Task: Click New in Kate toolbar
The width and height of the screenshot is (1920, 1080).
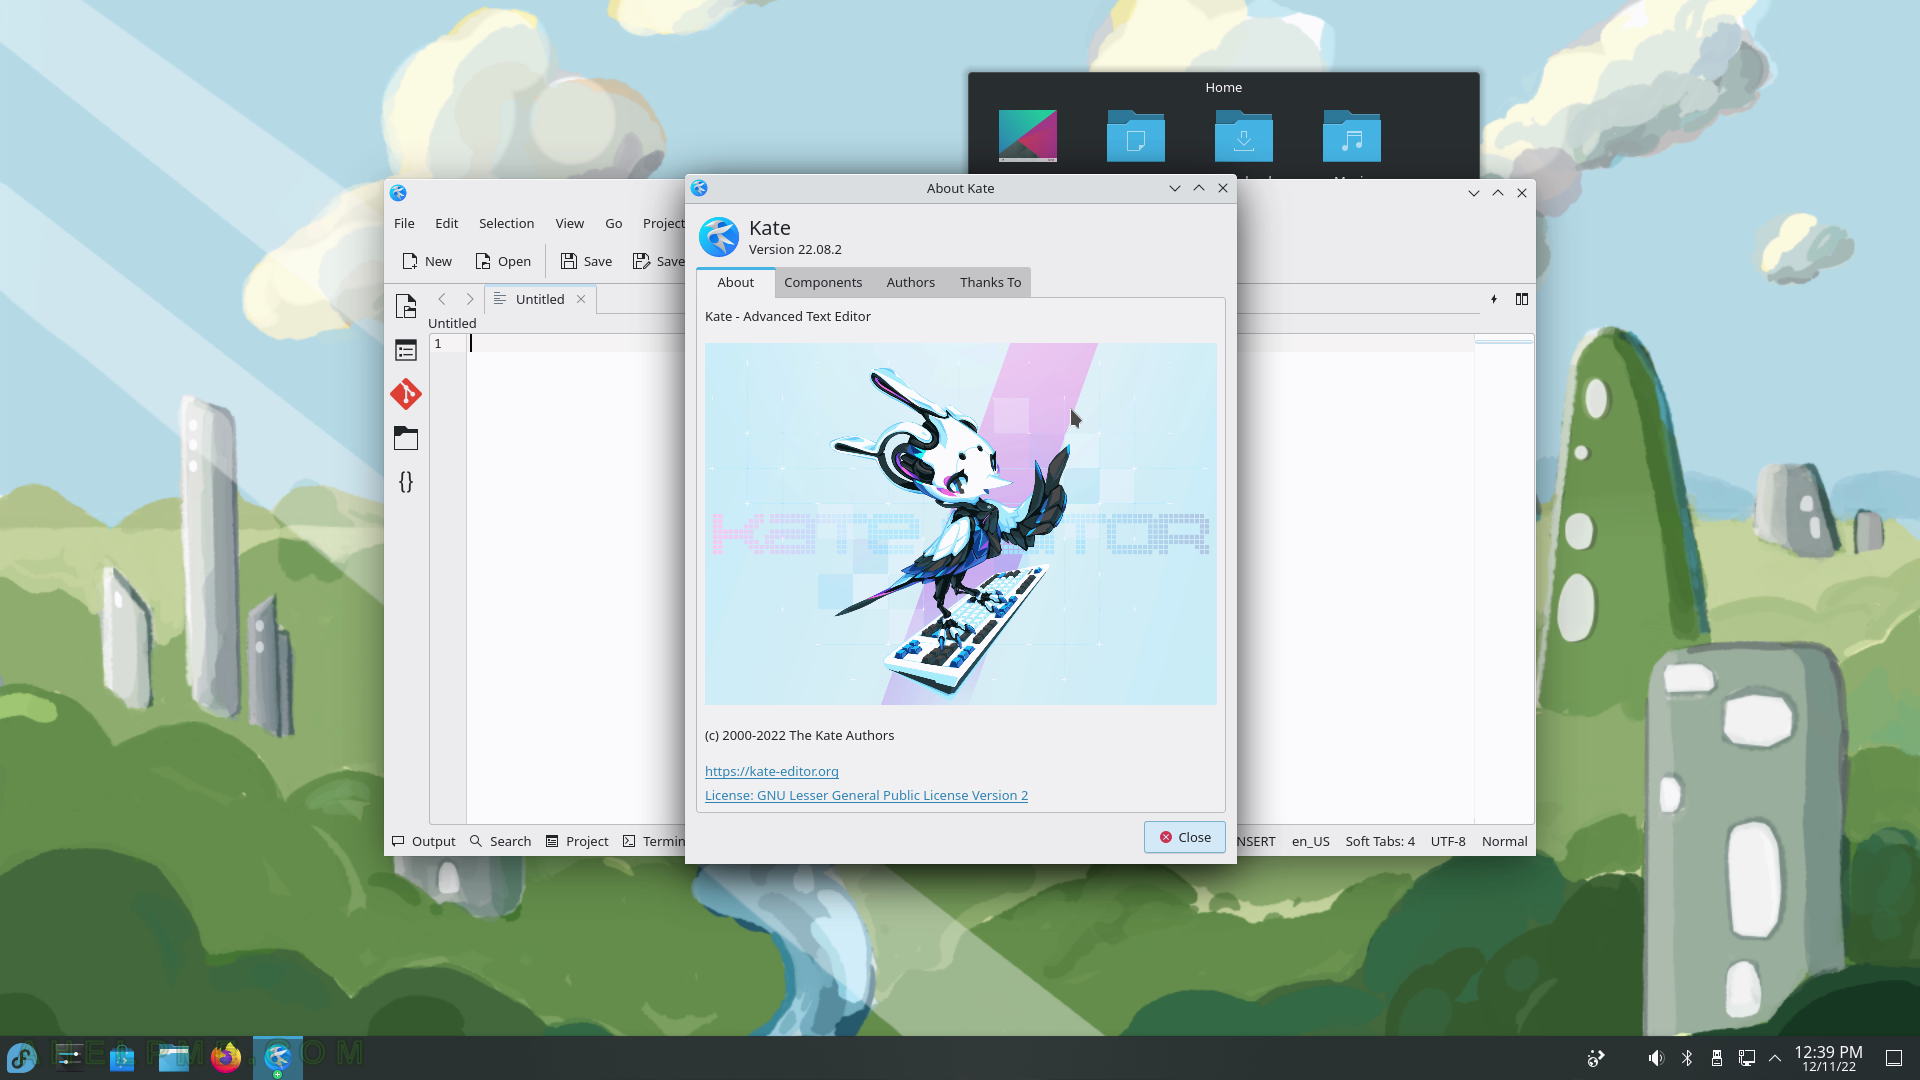Action: (x=427, y=261)
